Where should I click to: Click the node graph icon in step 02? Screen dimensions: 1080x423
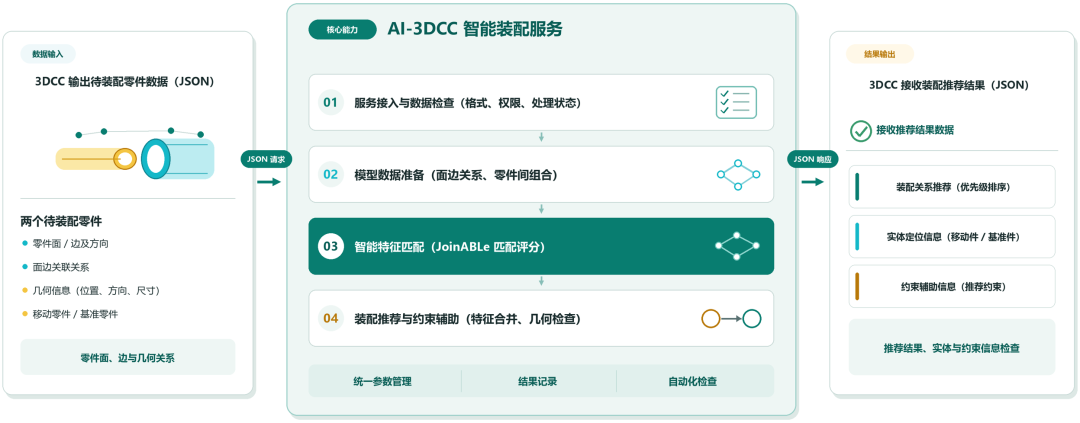738,174
